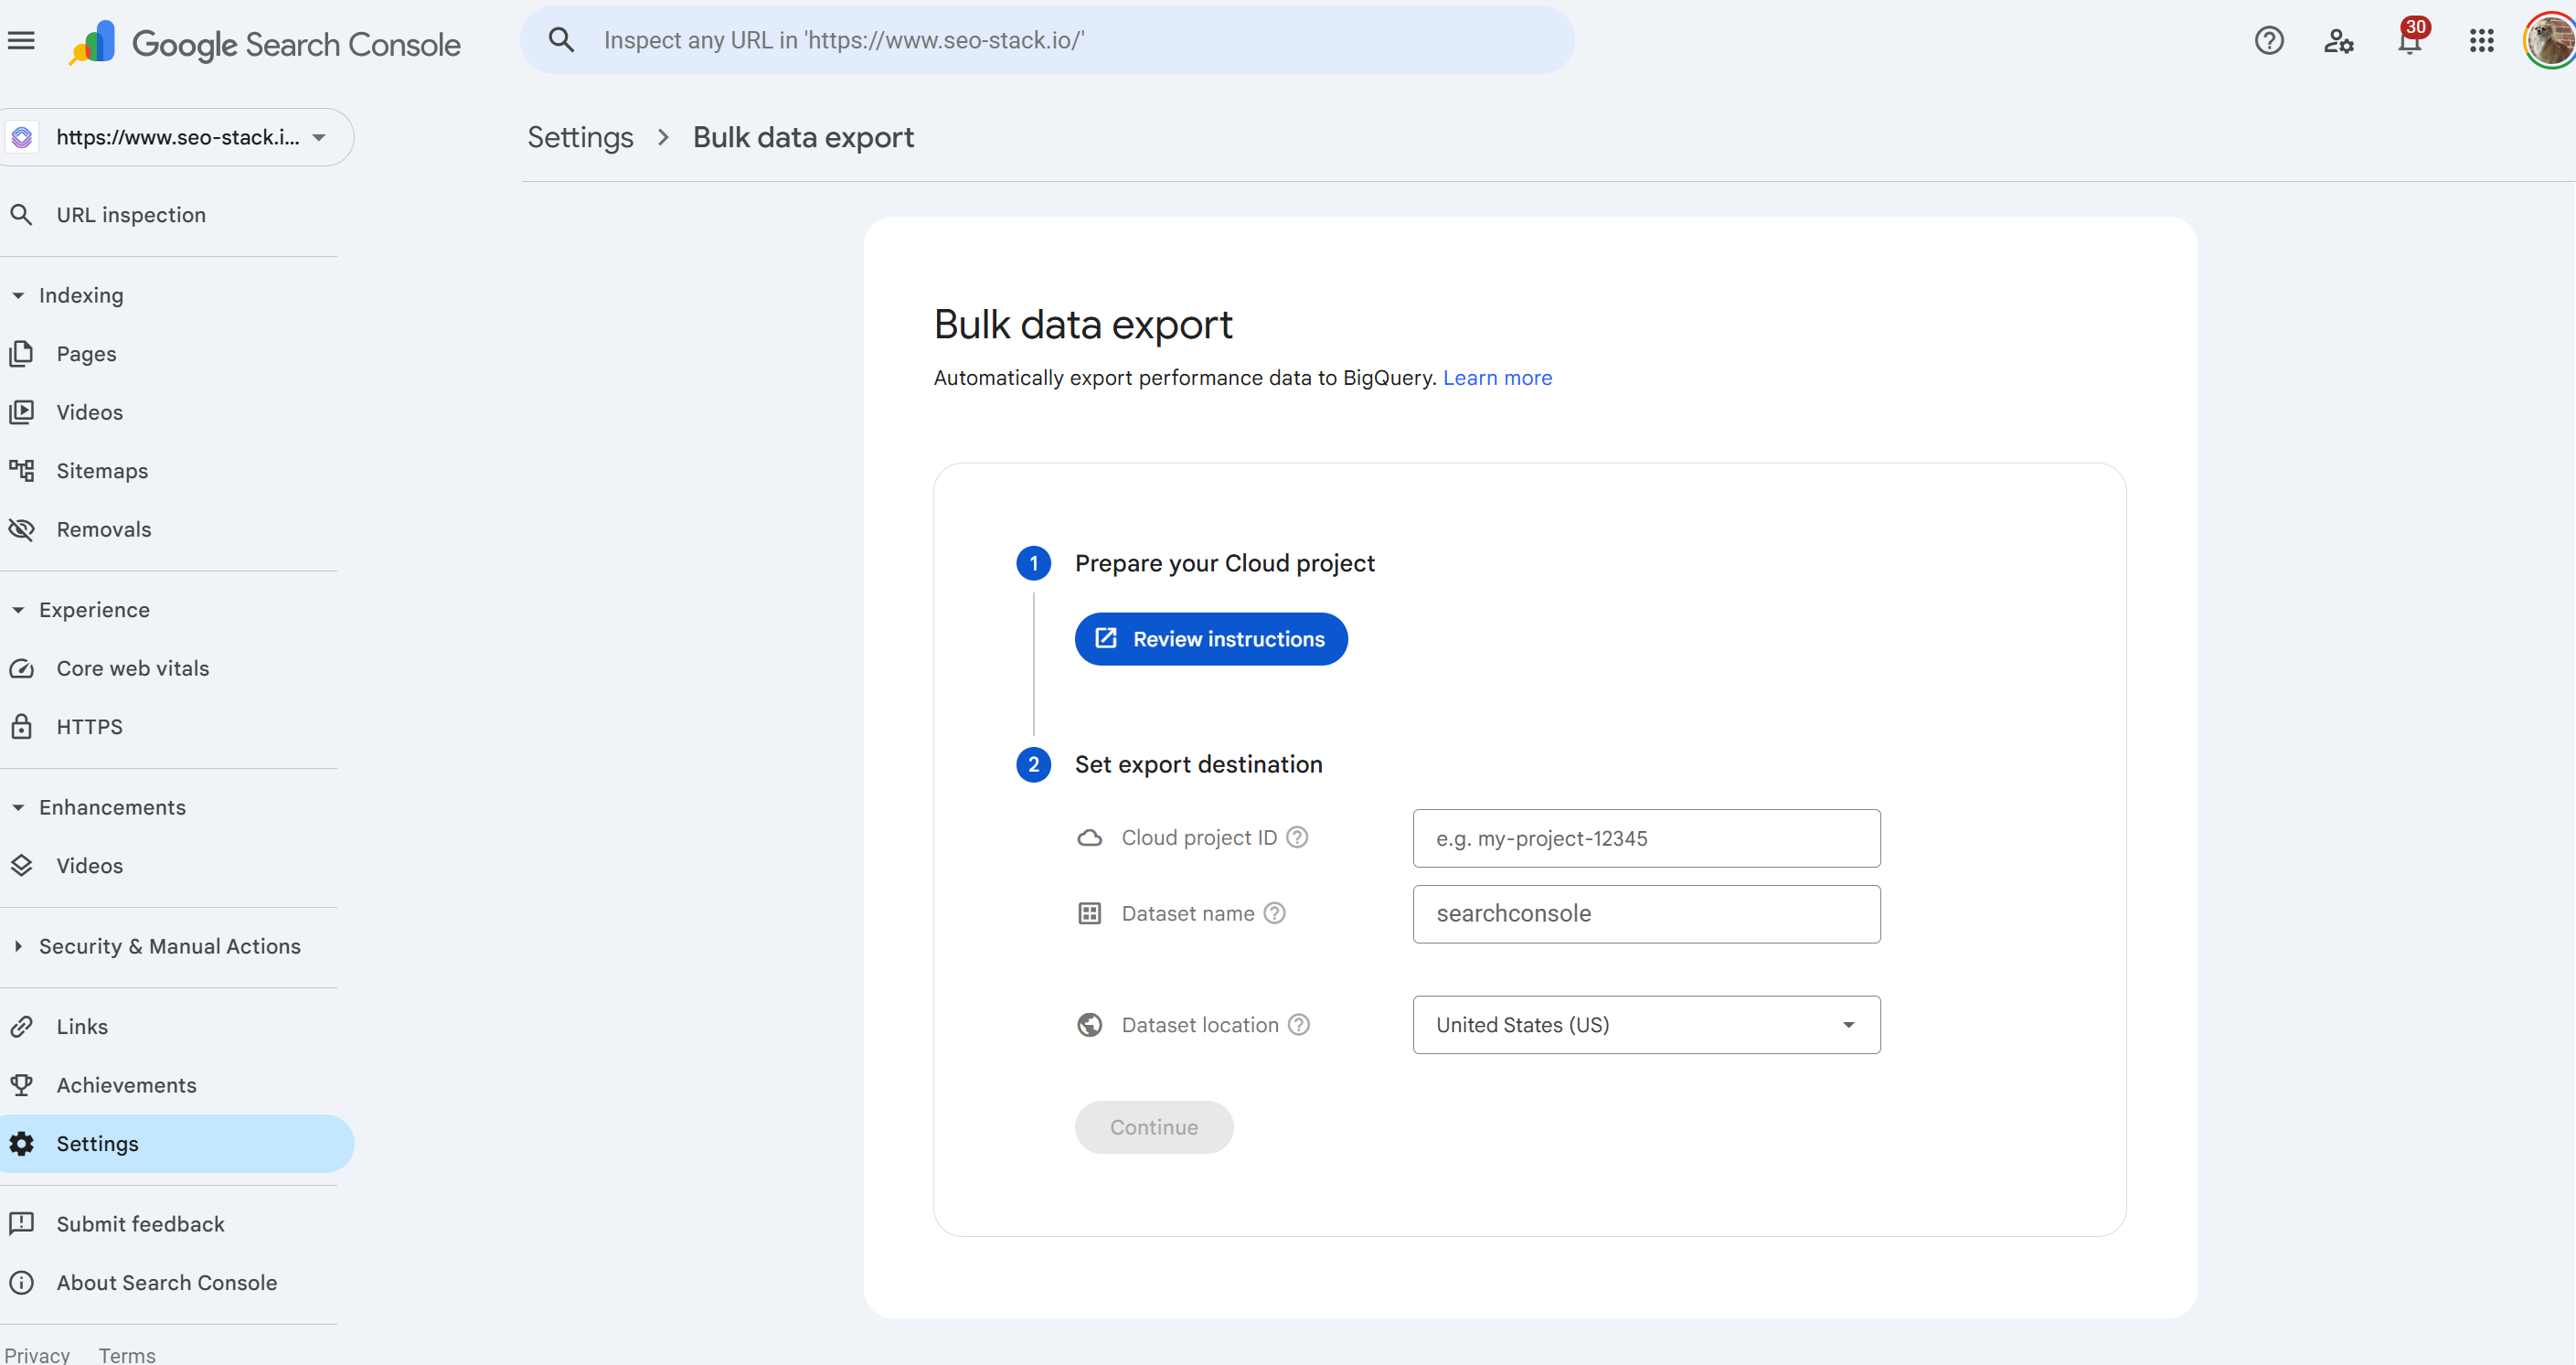Open the Google apps grid icon
This screenshot has height=1365, width=2576.
tap(2481, 41)
